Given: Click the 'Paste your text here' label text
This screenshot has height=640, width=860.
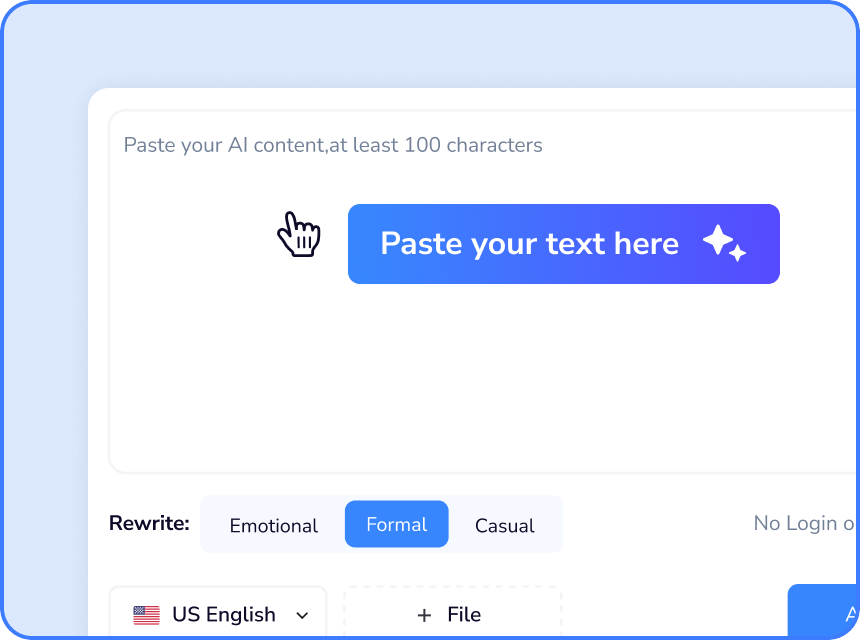Looking at the screenshot, I should click(529, 244).
